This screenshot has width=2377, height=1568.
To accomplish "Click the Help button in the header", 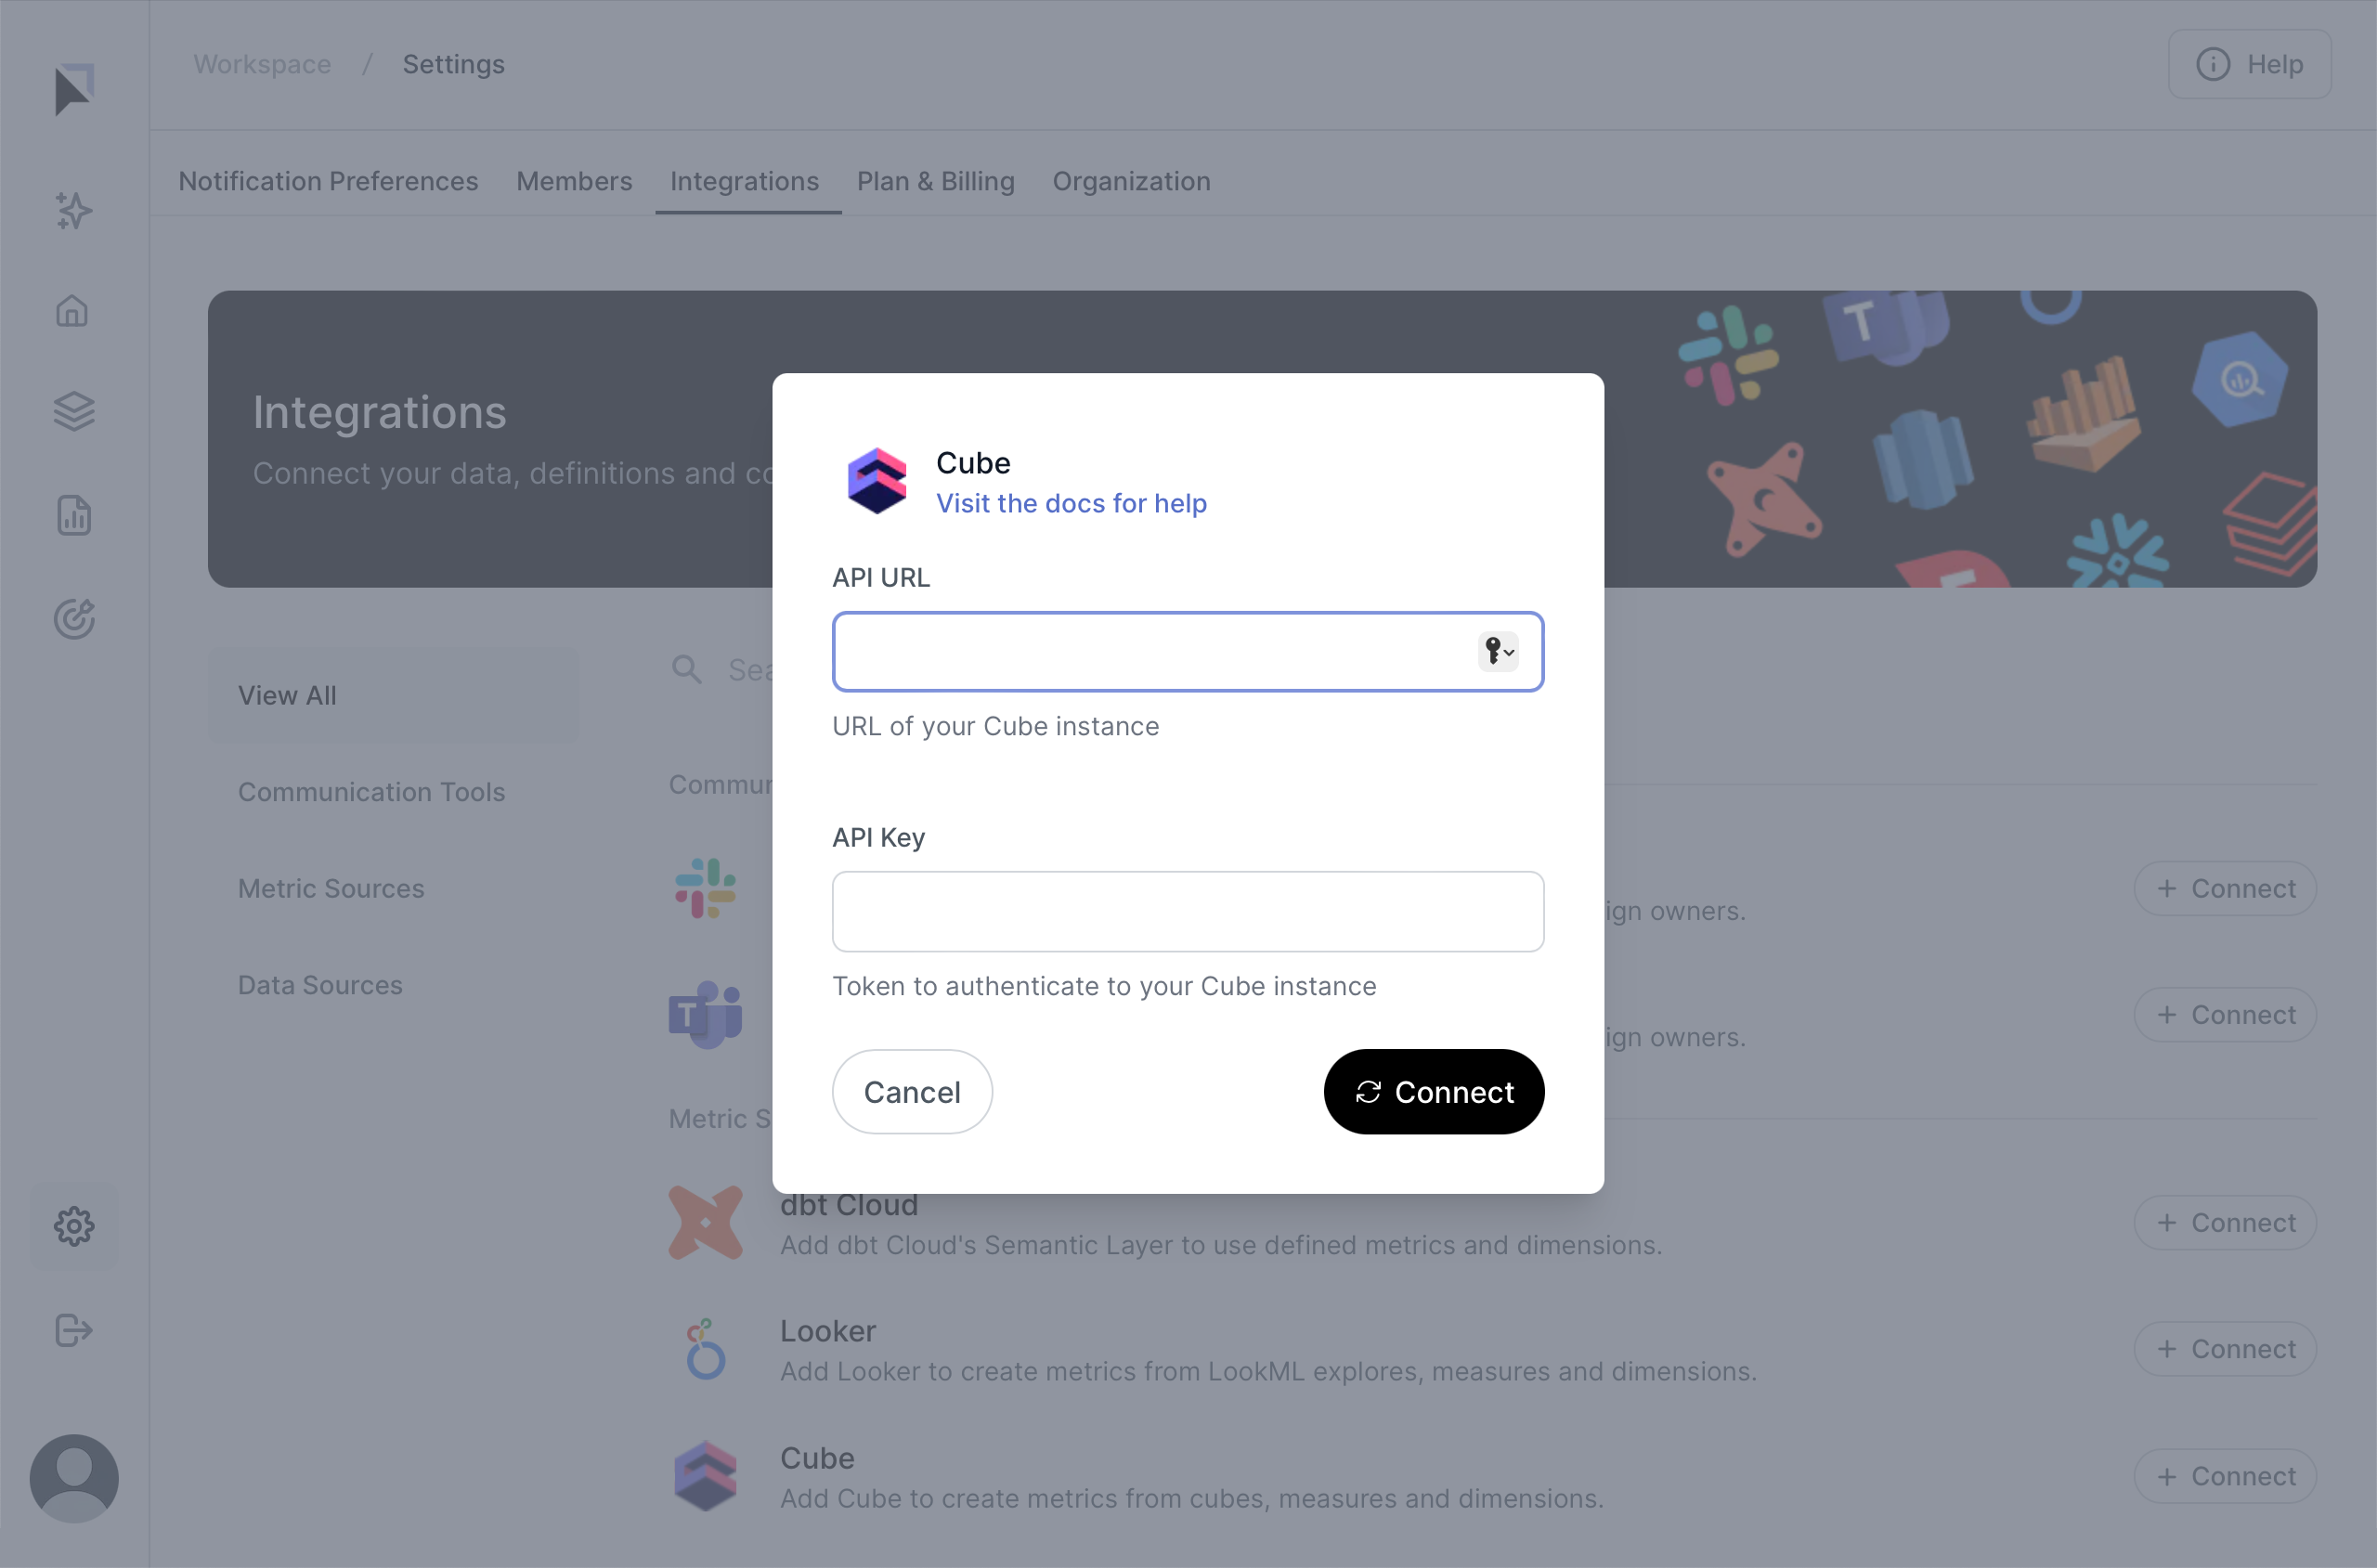I will coord(2249,64).
